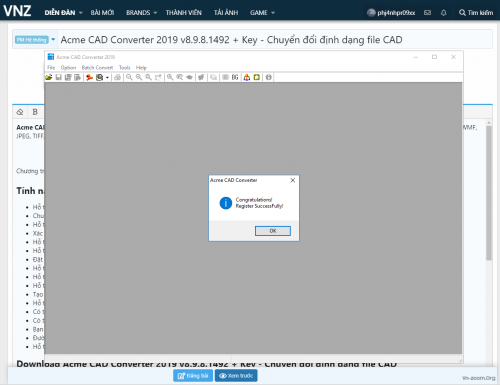This screenshot has width=500, height=385.
Task: Click the Đăng bài post button
Action: [193, 376]
